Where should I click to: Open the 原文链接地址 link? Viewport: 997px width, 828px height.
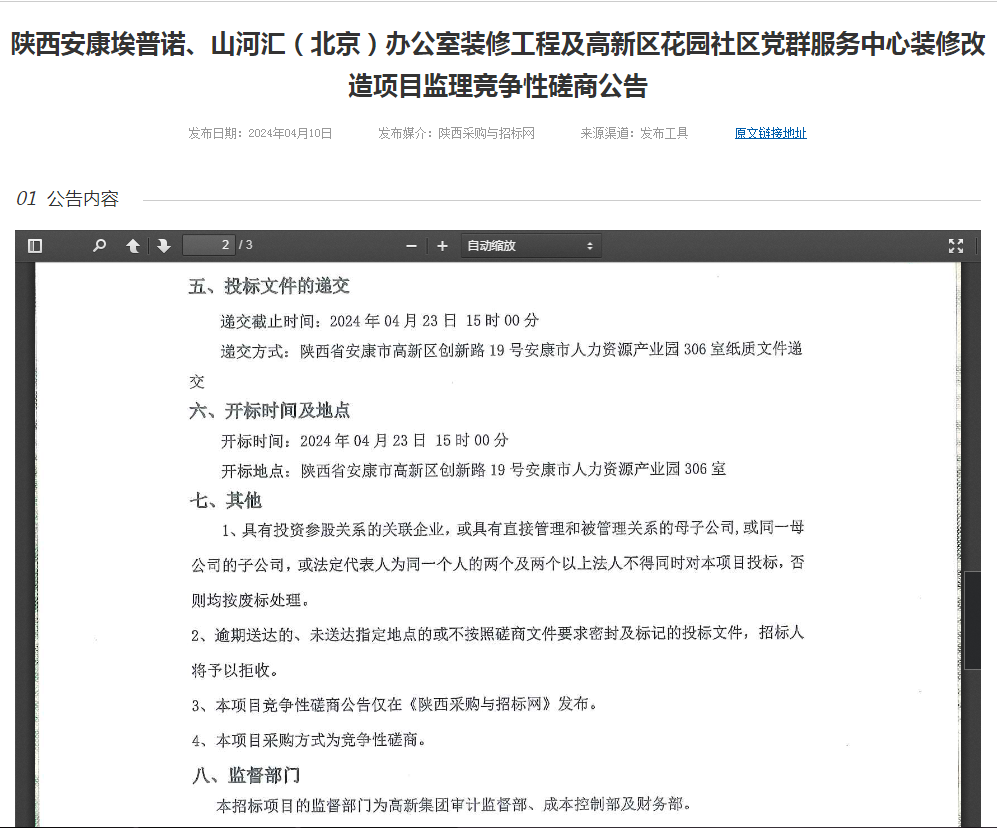point(771,133)
